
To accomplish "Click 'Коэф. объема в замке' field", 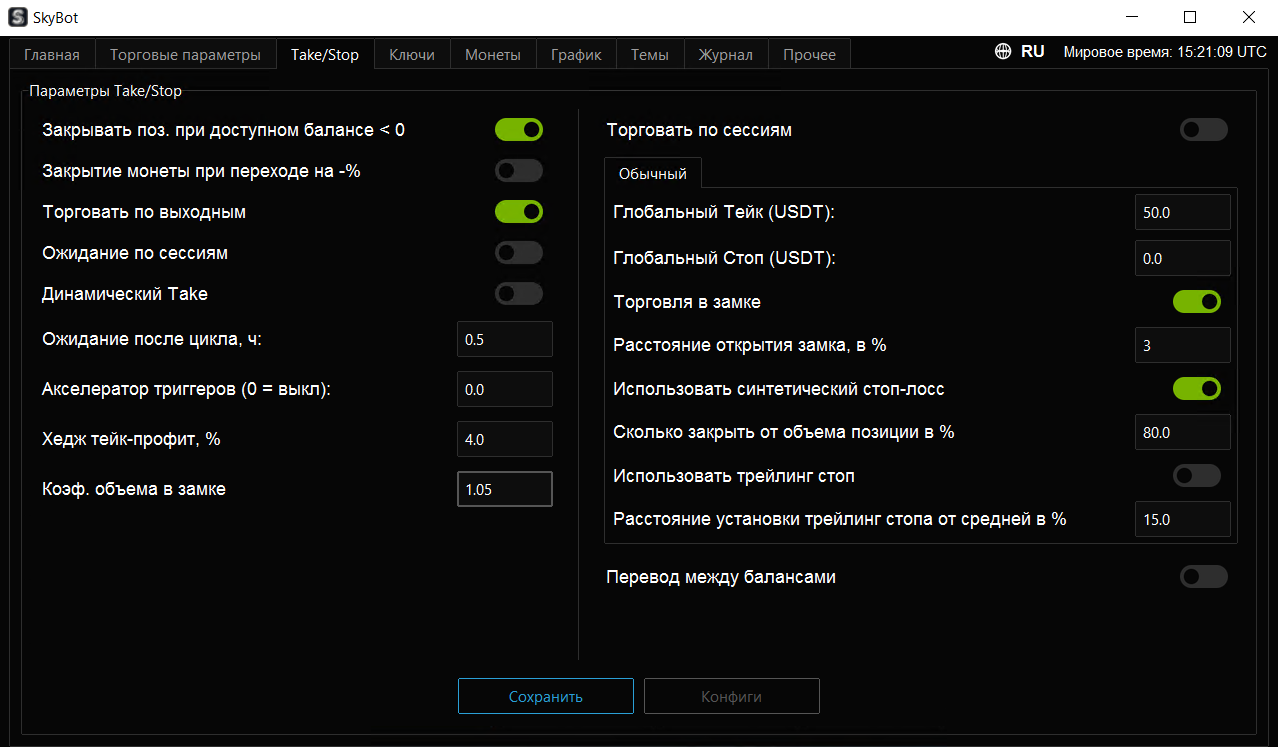I will [x=505, y=489].
